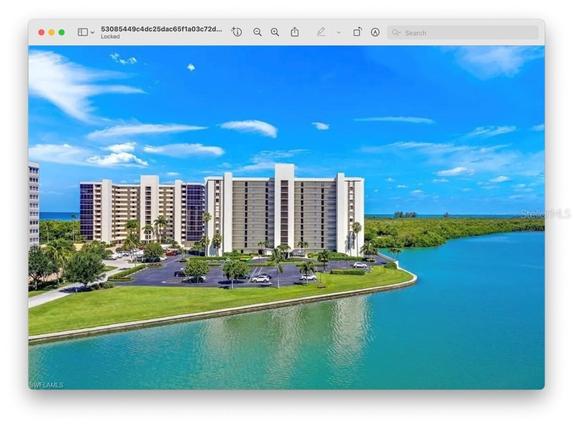
Task: Expand the sidebar view options chevron
Action: tap(92, 33)
